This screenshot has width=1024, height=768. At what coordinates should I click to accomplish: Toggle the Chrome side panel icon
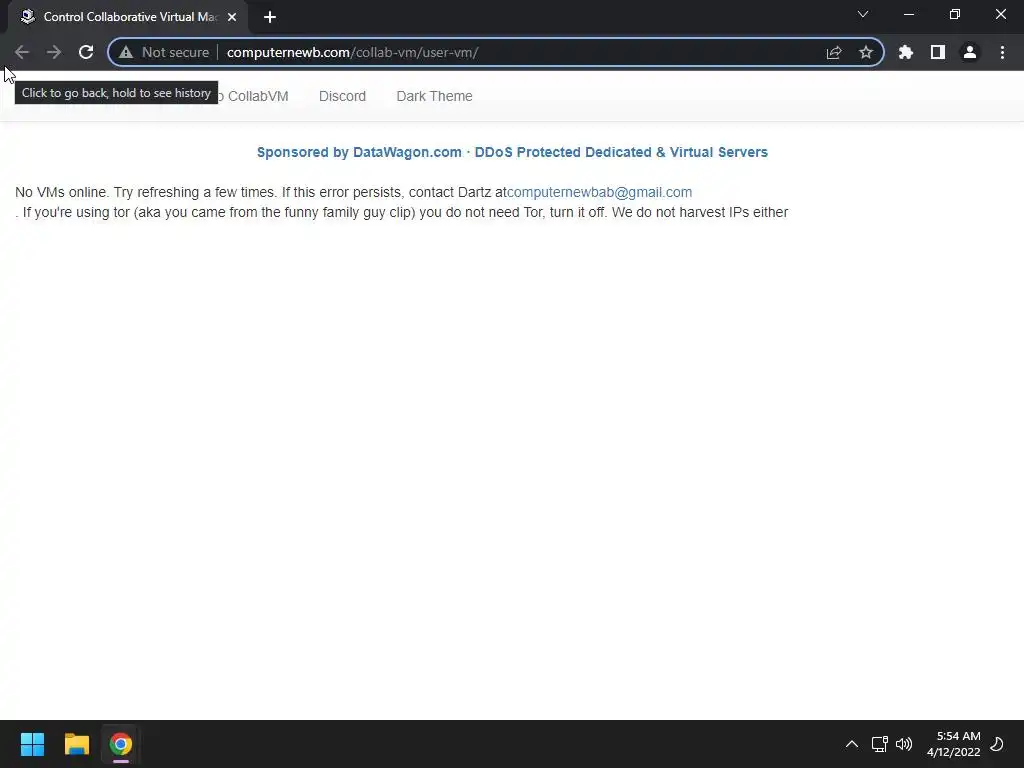[x=938, y=52]
